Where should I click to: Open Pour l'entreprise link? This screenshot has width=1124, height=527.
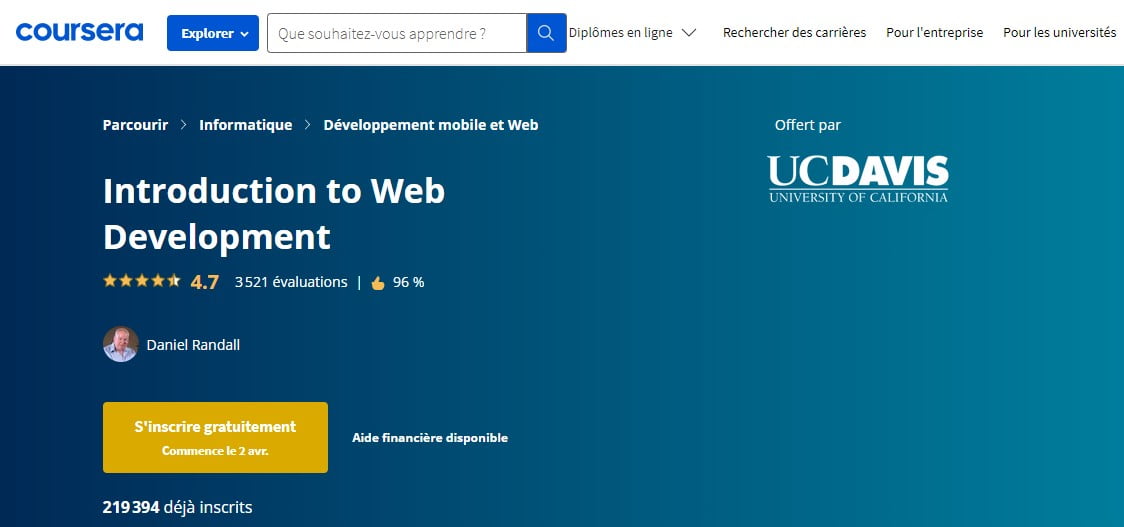(935, 32)
